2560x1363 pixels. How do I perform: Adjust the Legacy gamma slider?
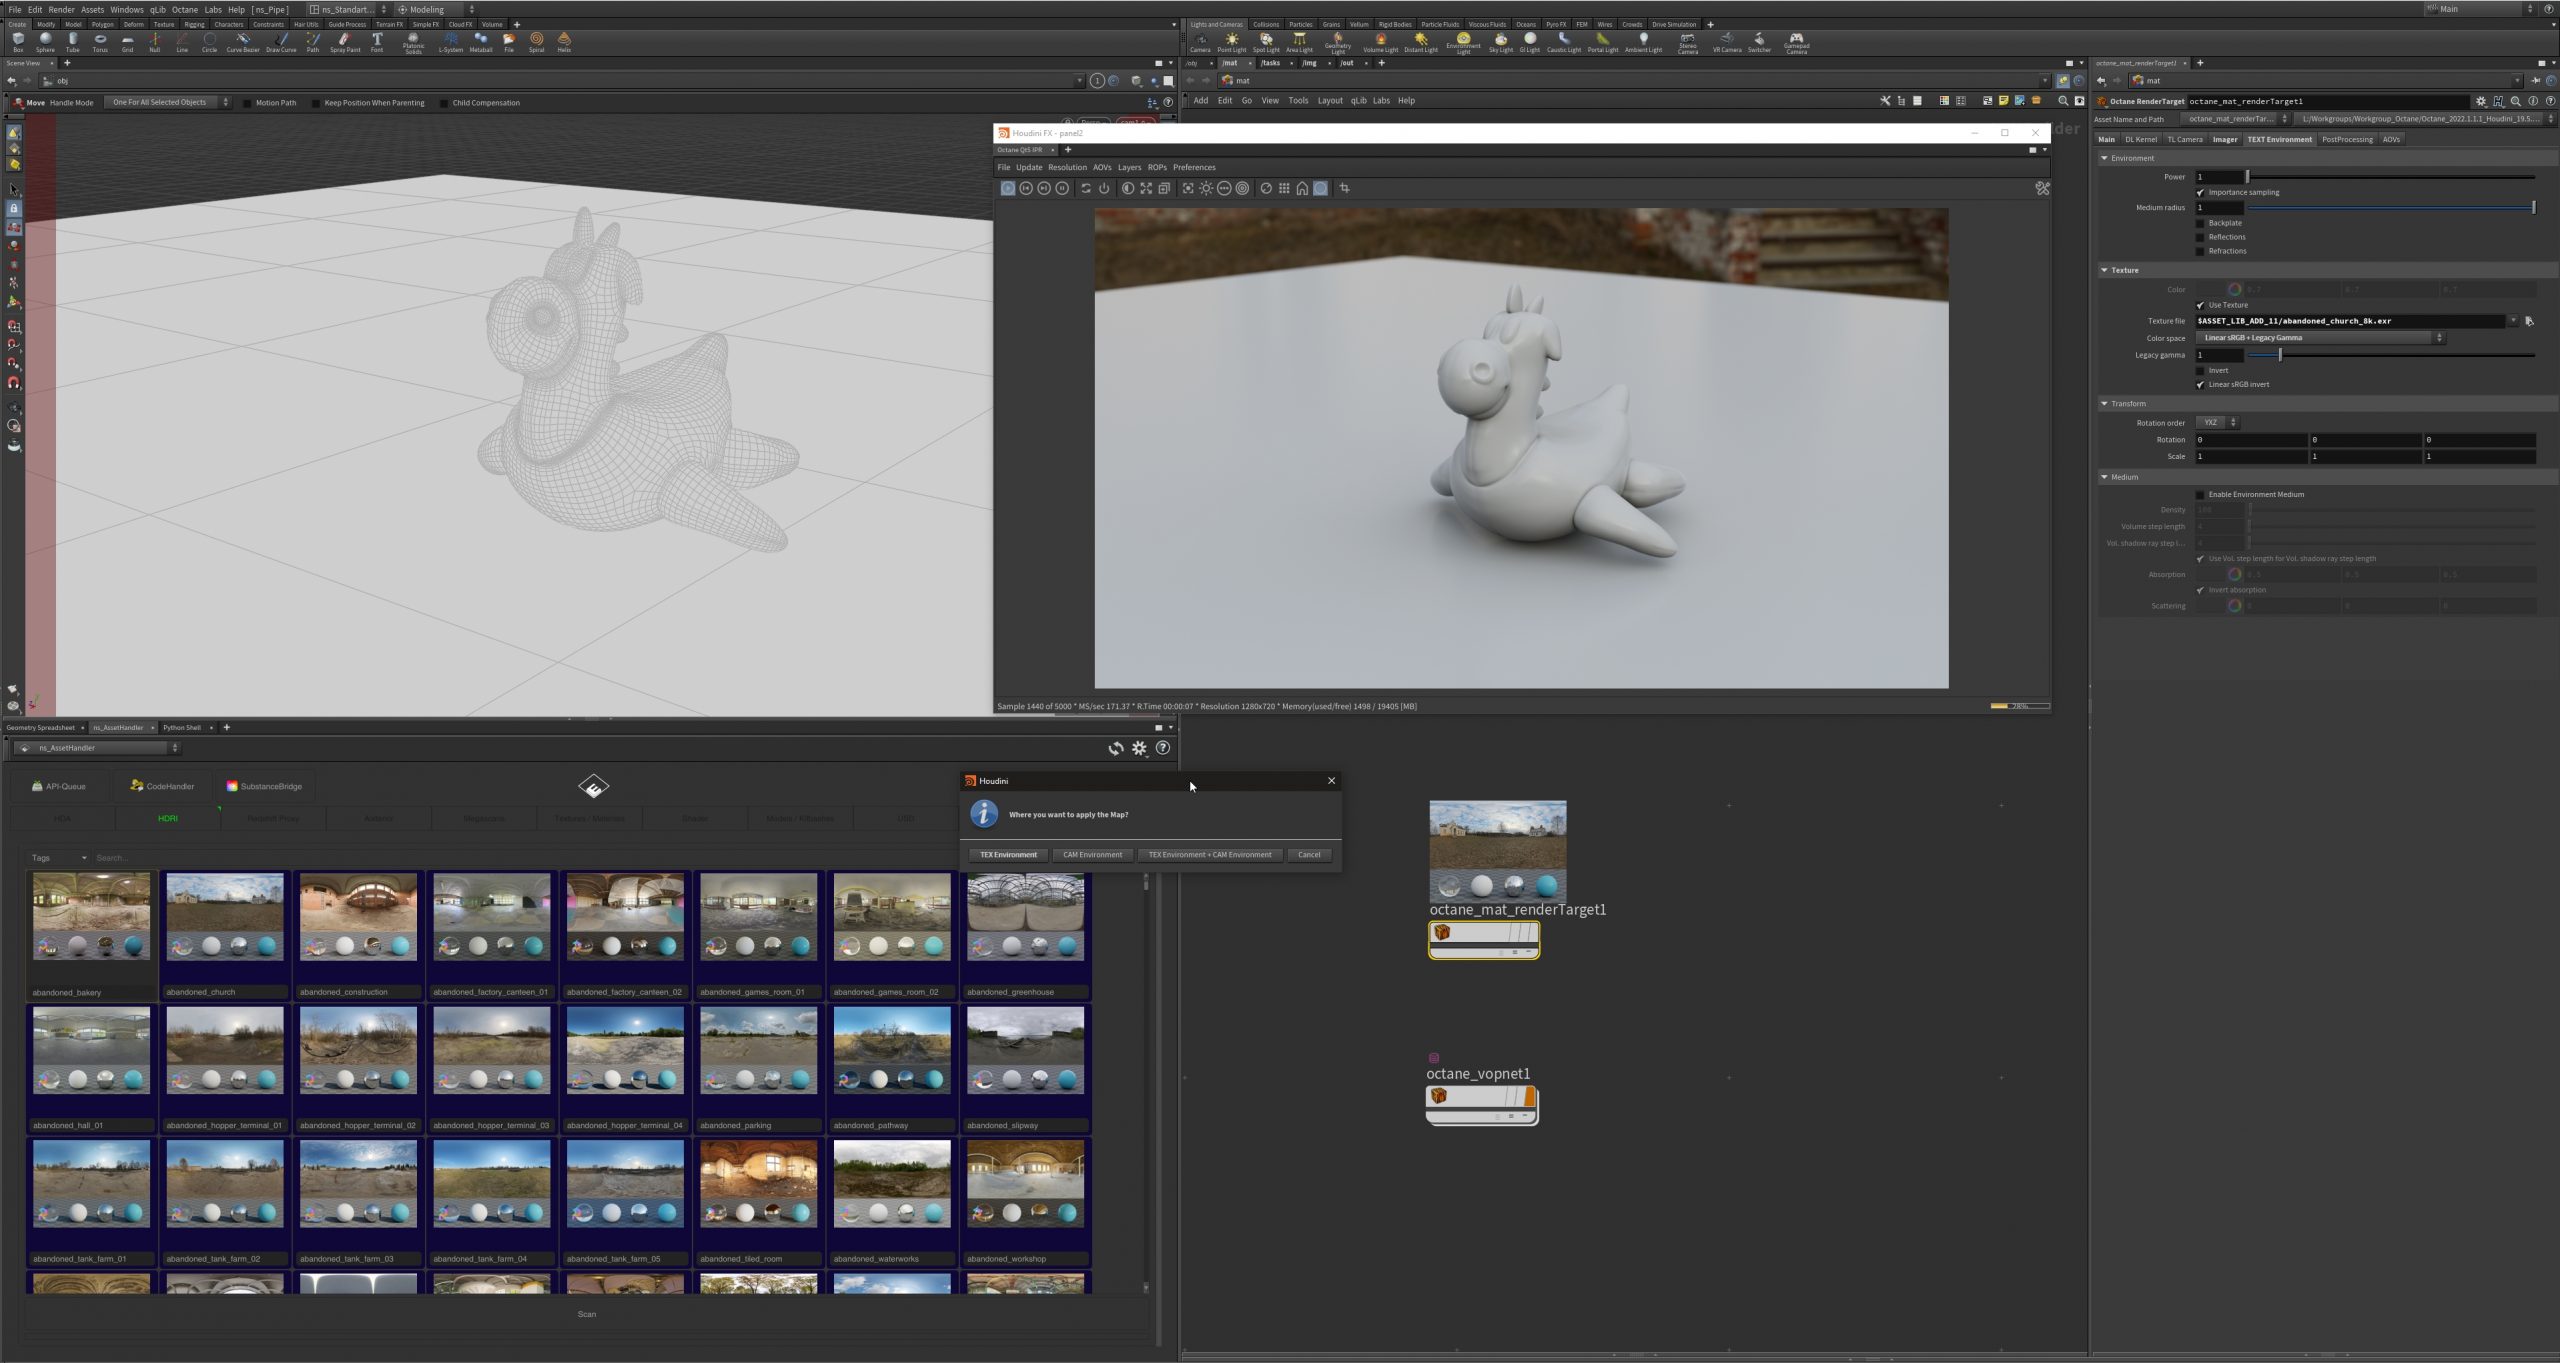2280,355
